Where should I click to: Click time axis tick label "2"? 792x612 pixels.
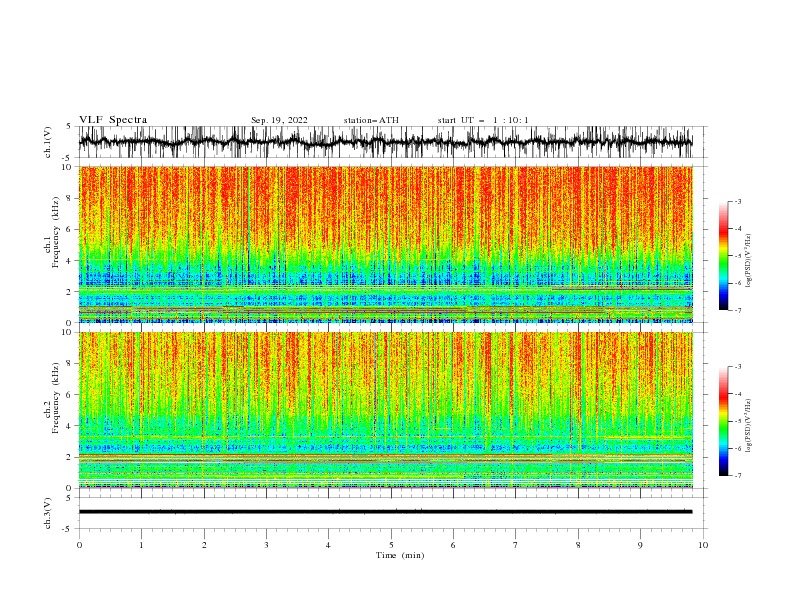[x=204, y=545]
